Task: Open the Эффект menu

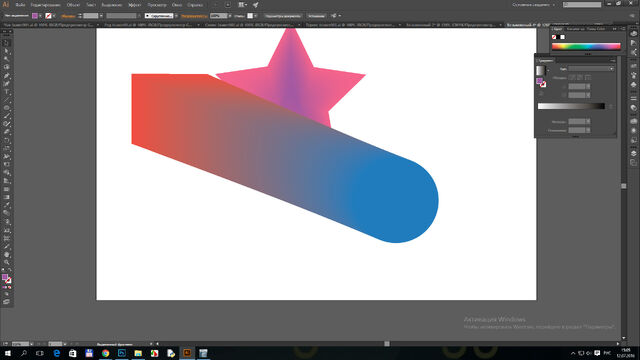Action: 135,5
